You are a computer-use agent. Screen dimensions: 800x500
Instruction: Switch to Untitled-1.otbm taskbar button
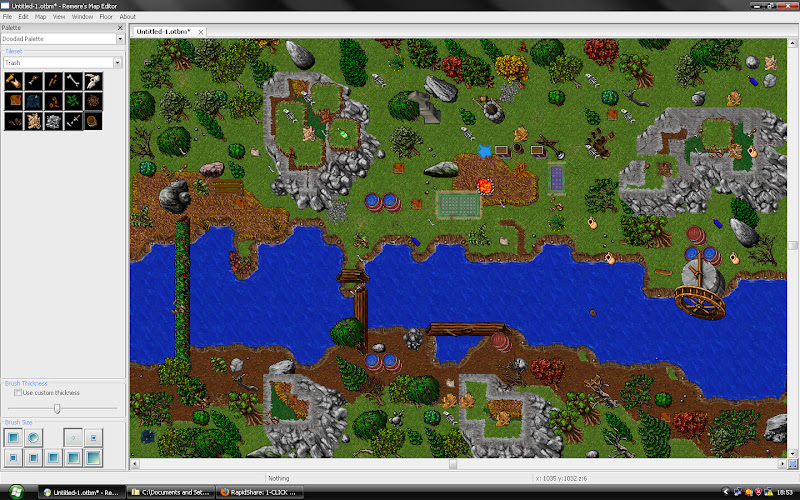82,492
